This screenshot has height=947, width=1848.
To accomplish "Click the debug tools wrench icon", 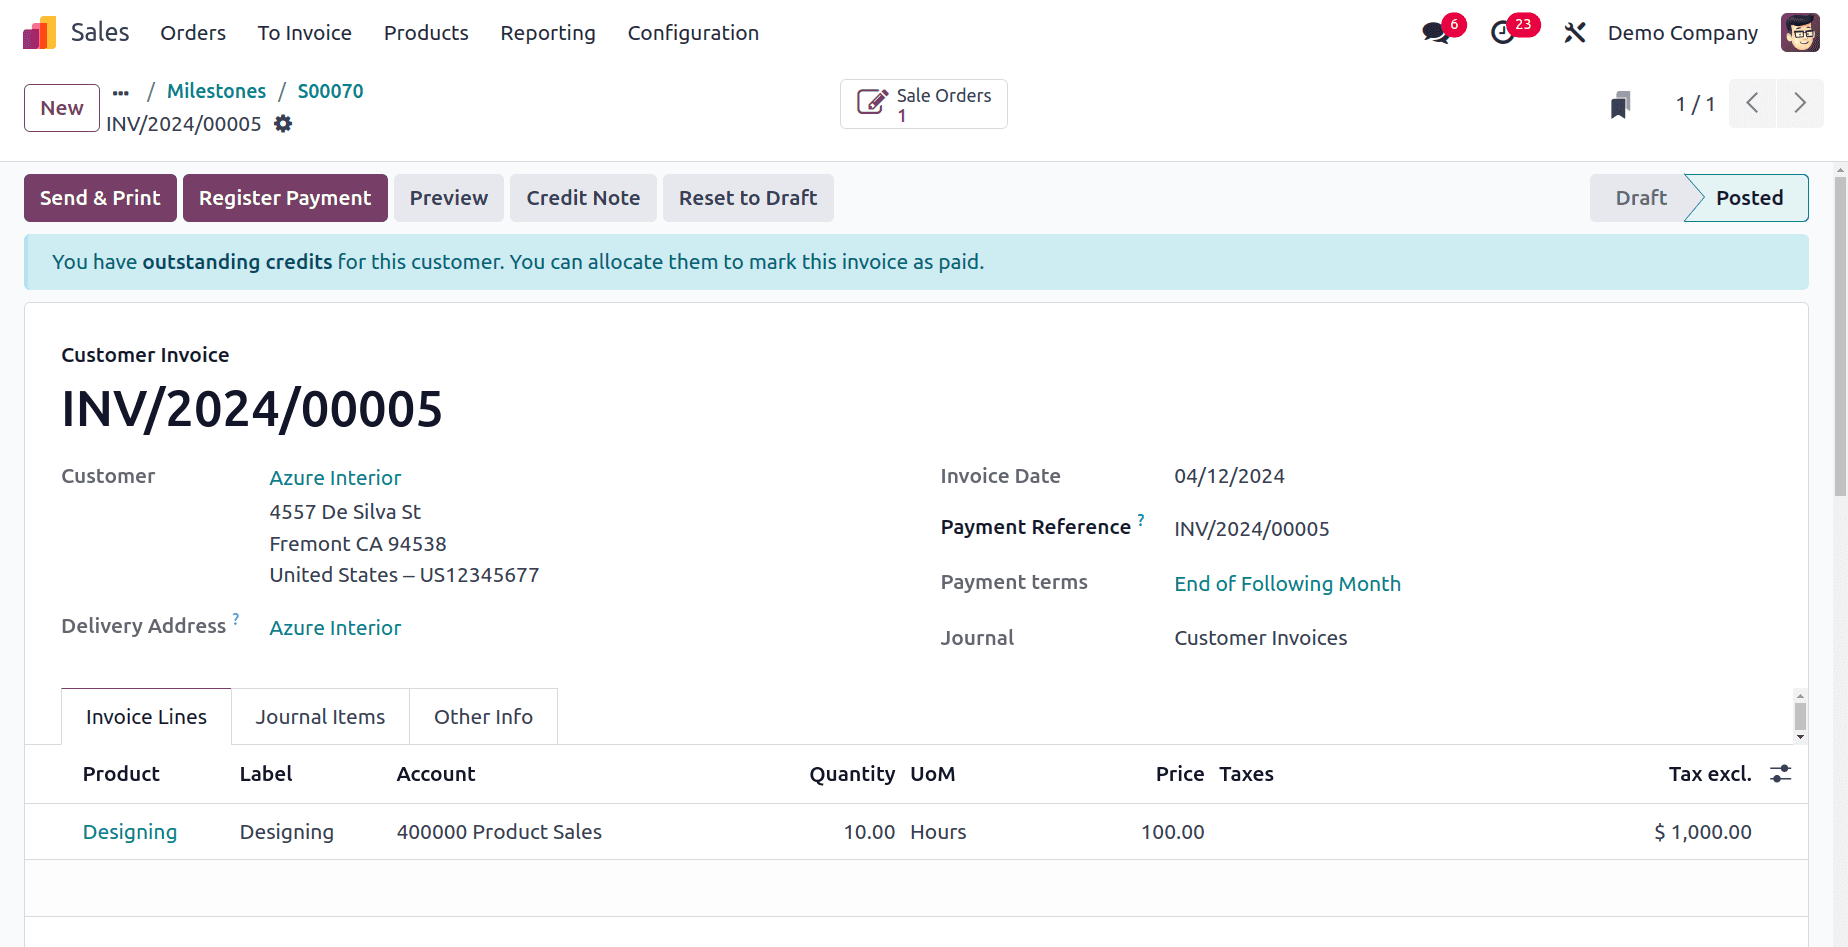I will point(1575,33).
